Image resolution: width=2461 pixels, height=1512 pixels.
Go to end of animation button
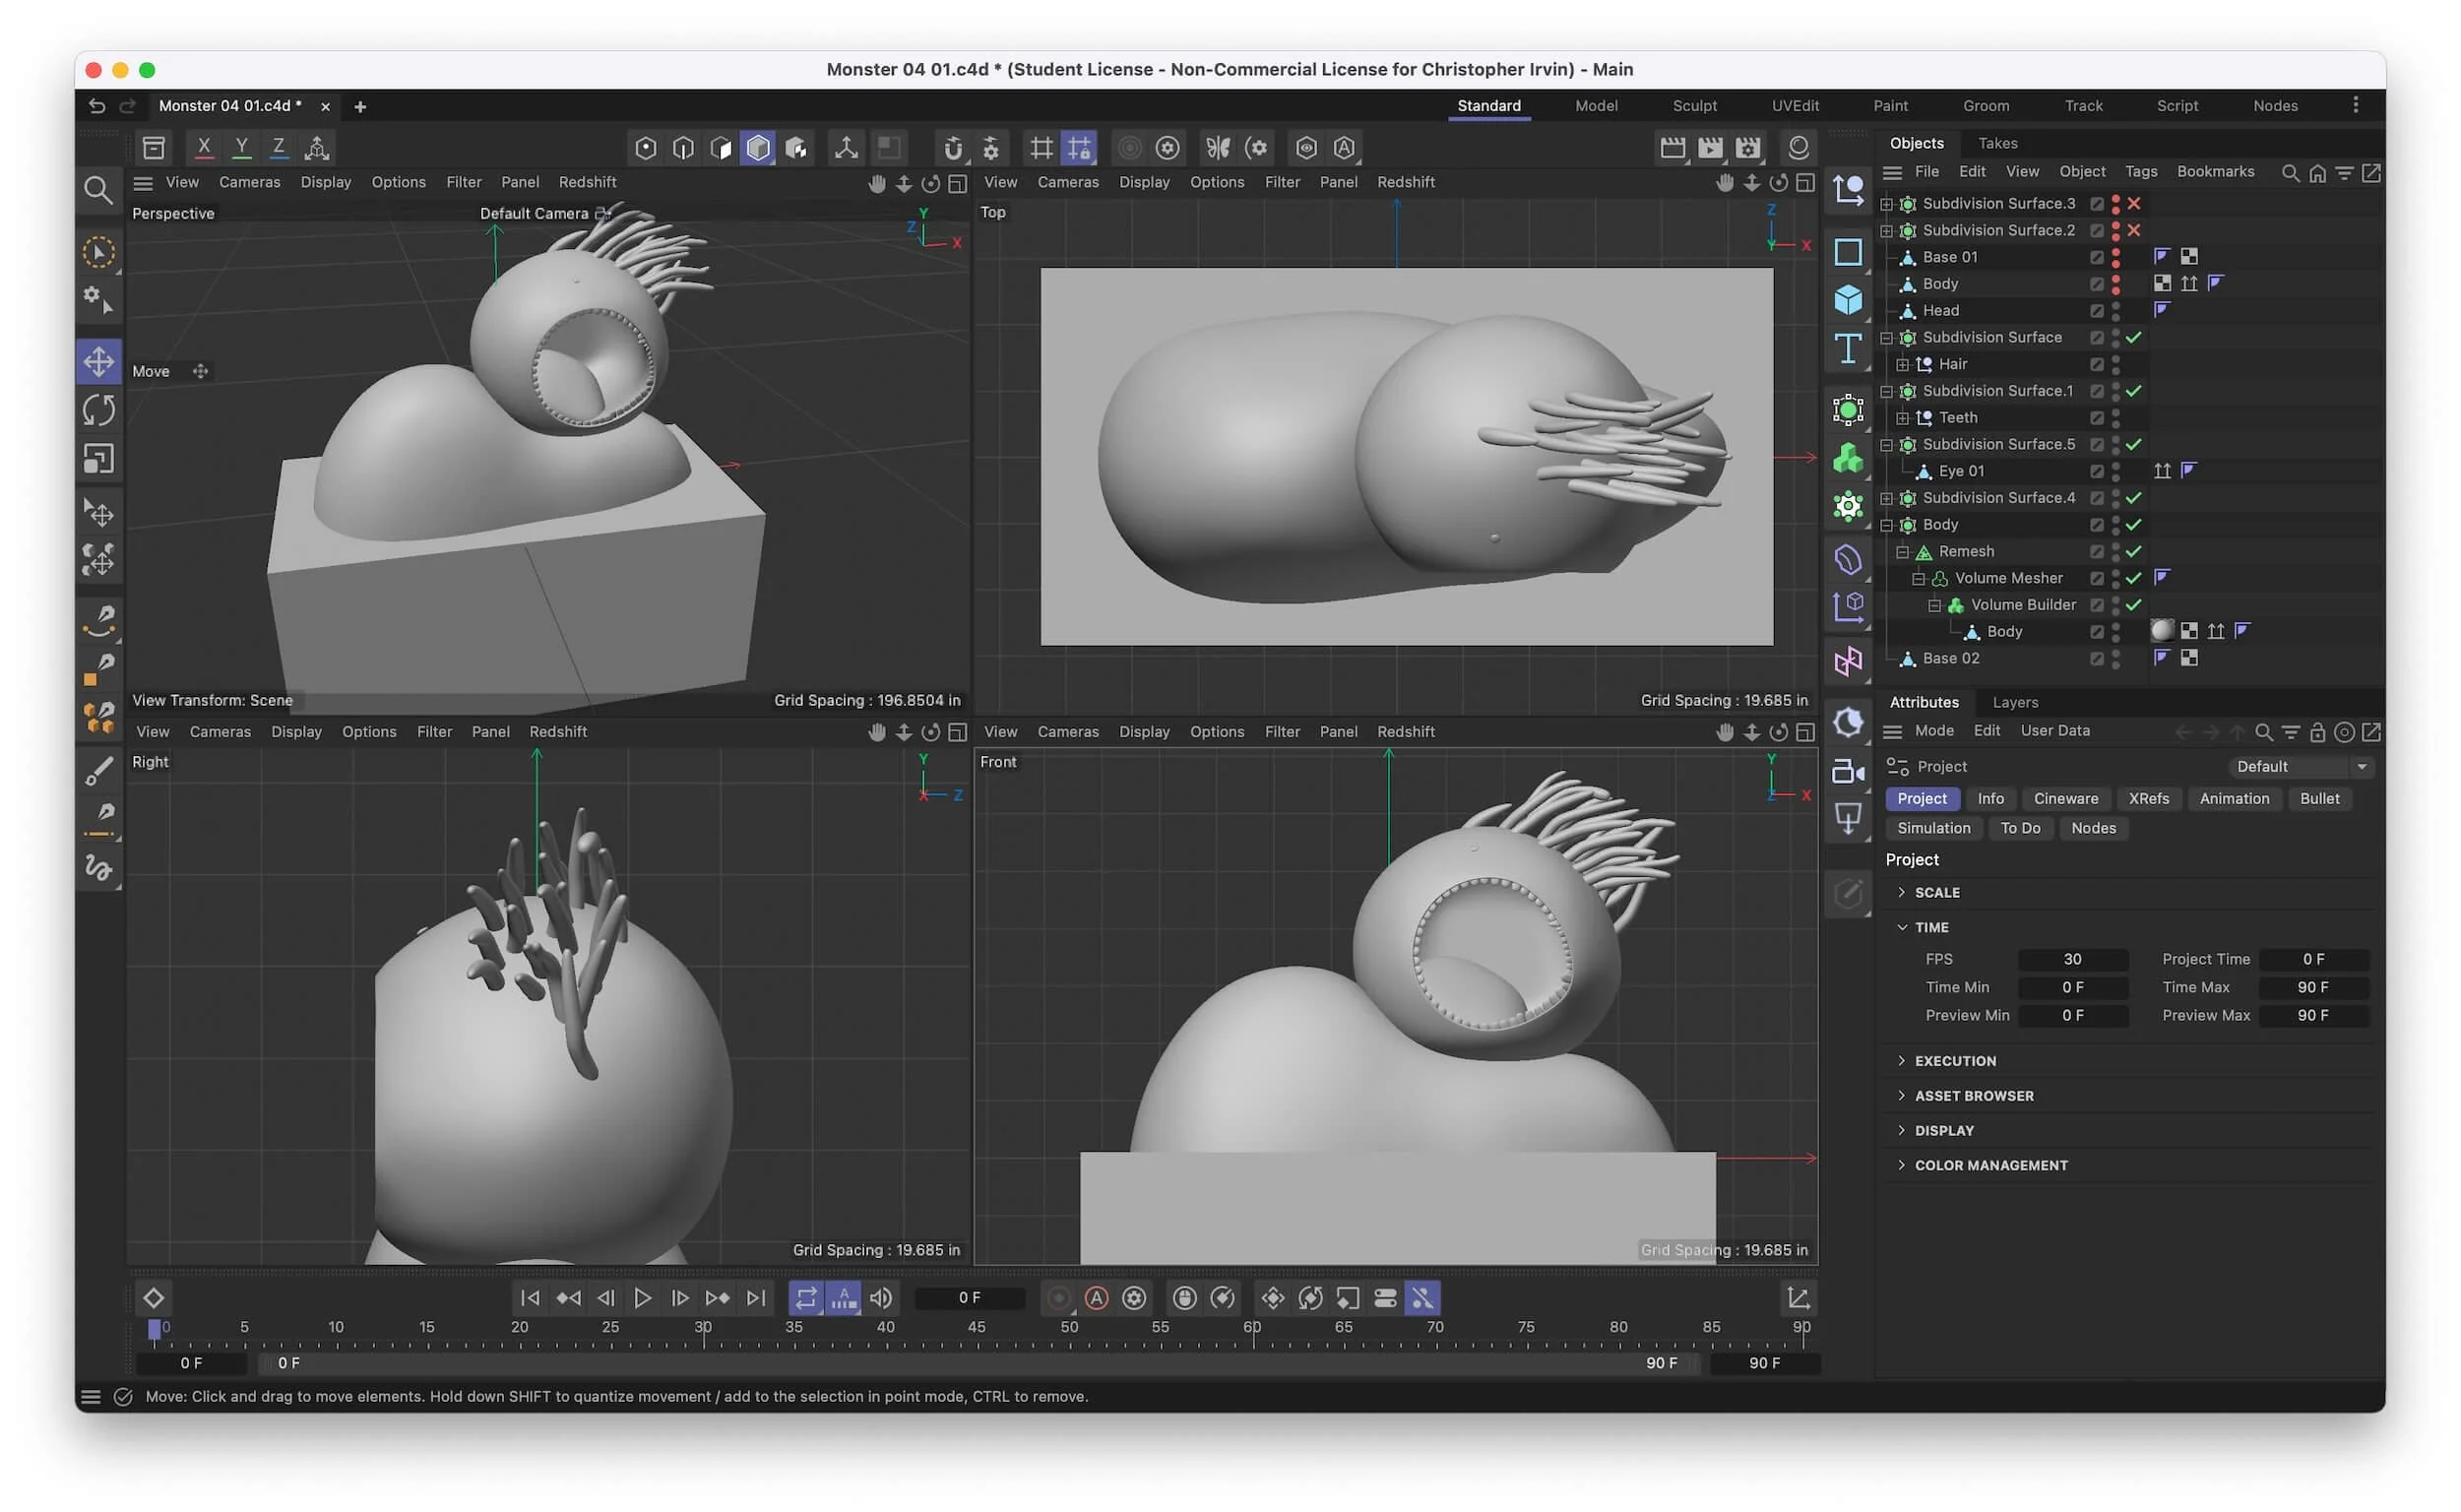[756, 1297]
